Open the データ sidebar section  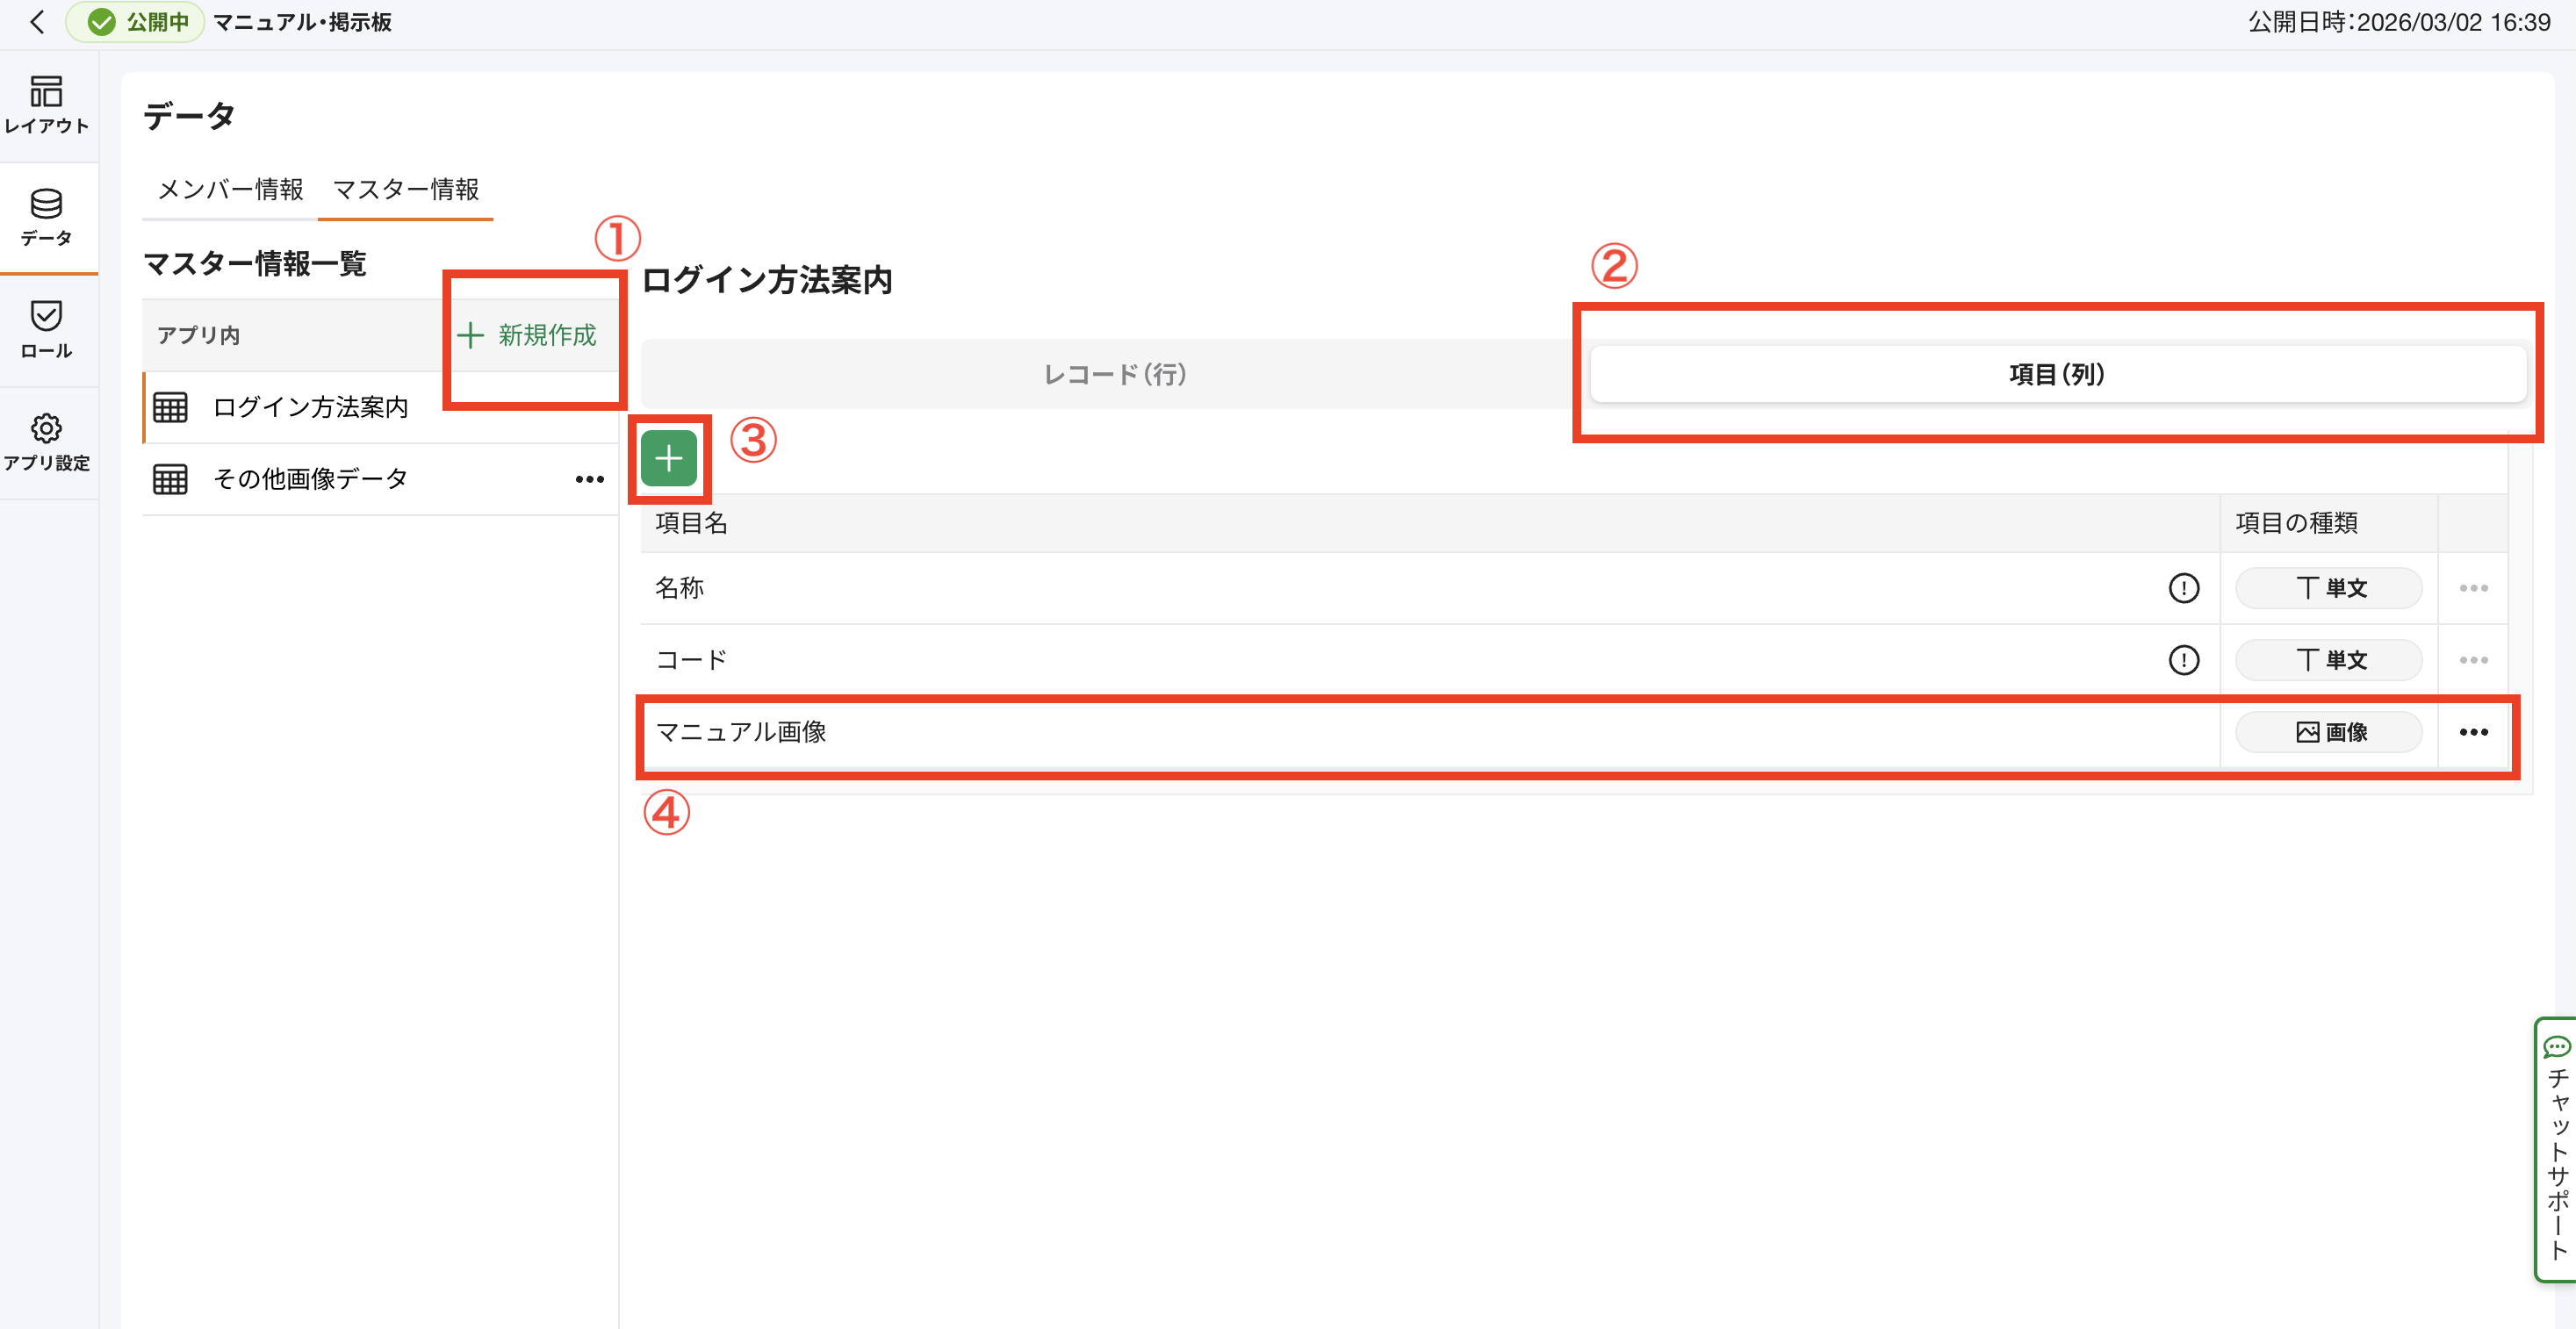[47, 217]
